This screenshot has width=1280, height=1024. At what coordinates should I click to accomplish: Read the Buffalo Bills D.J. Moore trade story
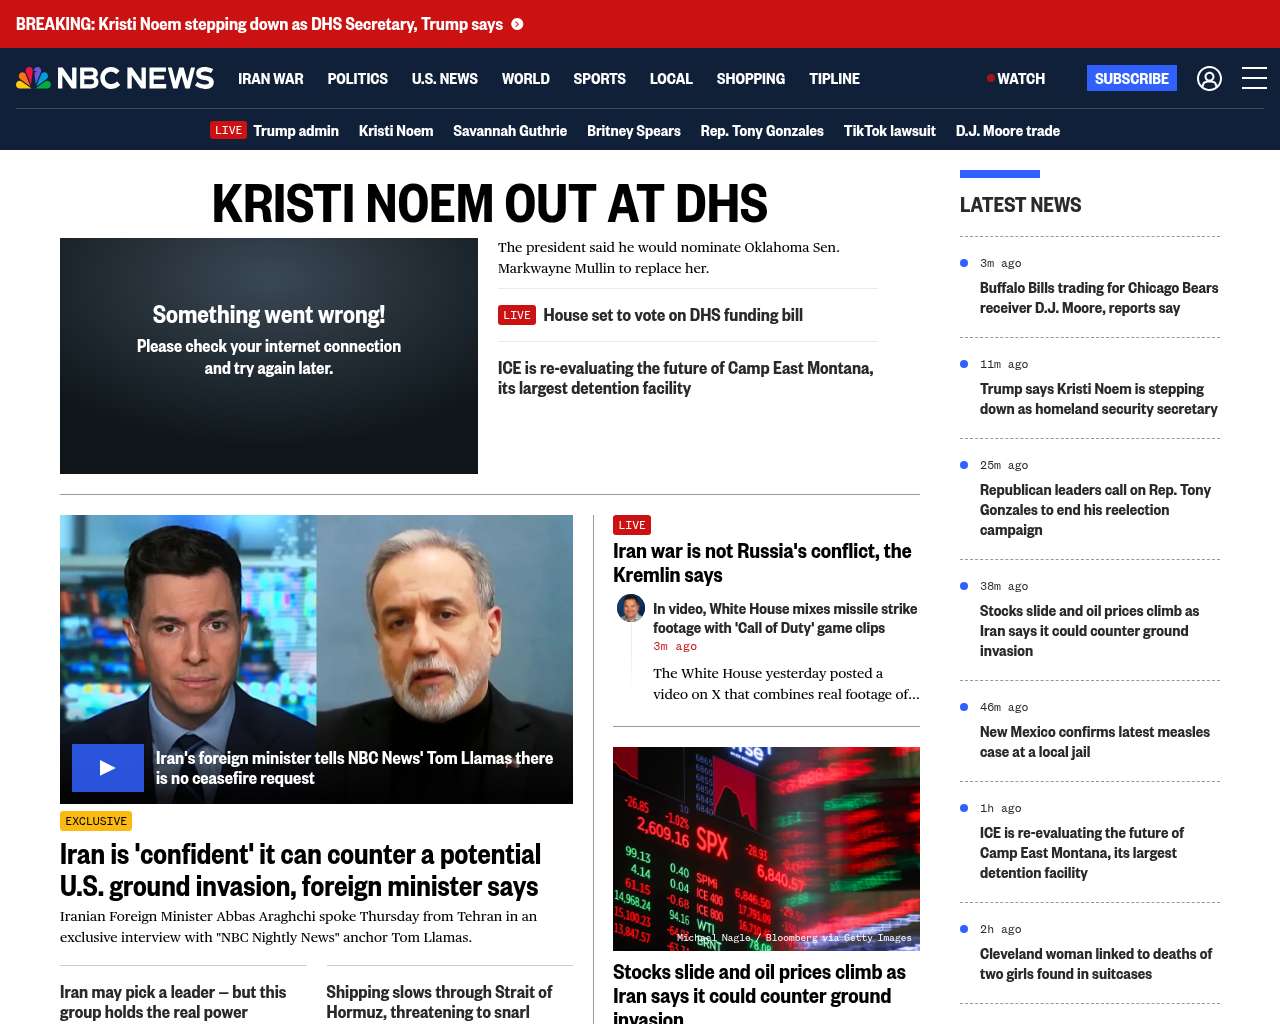pyautogui.click(x=1098, y=298)
